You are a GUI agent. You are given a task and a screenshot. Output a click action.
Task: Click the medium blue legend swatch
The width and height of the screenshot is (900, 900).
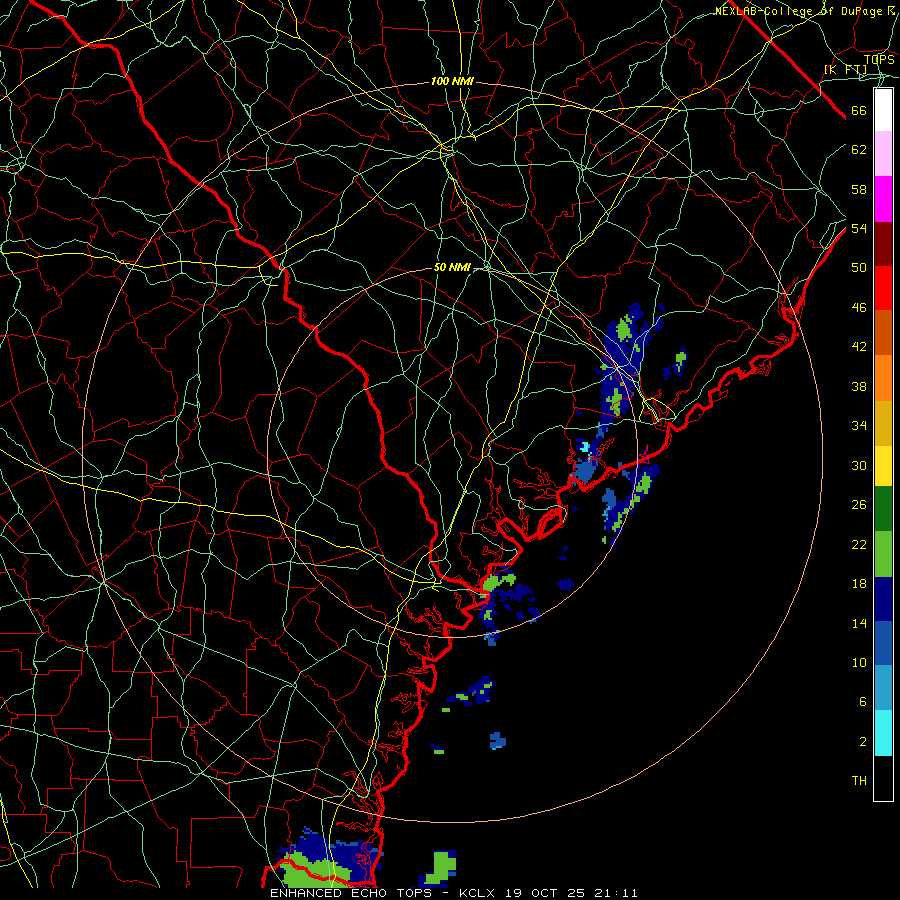click(x=883, y=643)
